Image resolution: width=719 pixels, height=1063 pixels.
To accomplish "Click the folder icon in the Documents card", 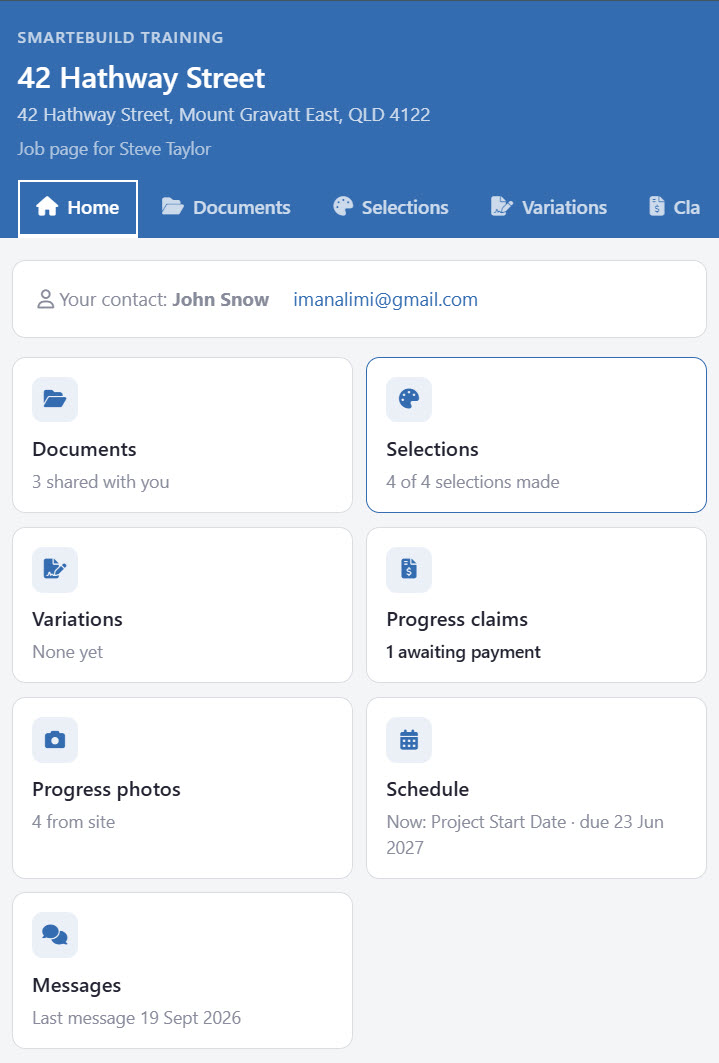I will click(x=55, y=399).
